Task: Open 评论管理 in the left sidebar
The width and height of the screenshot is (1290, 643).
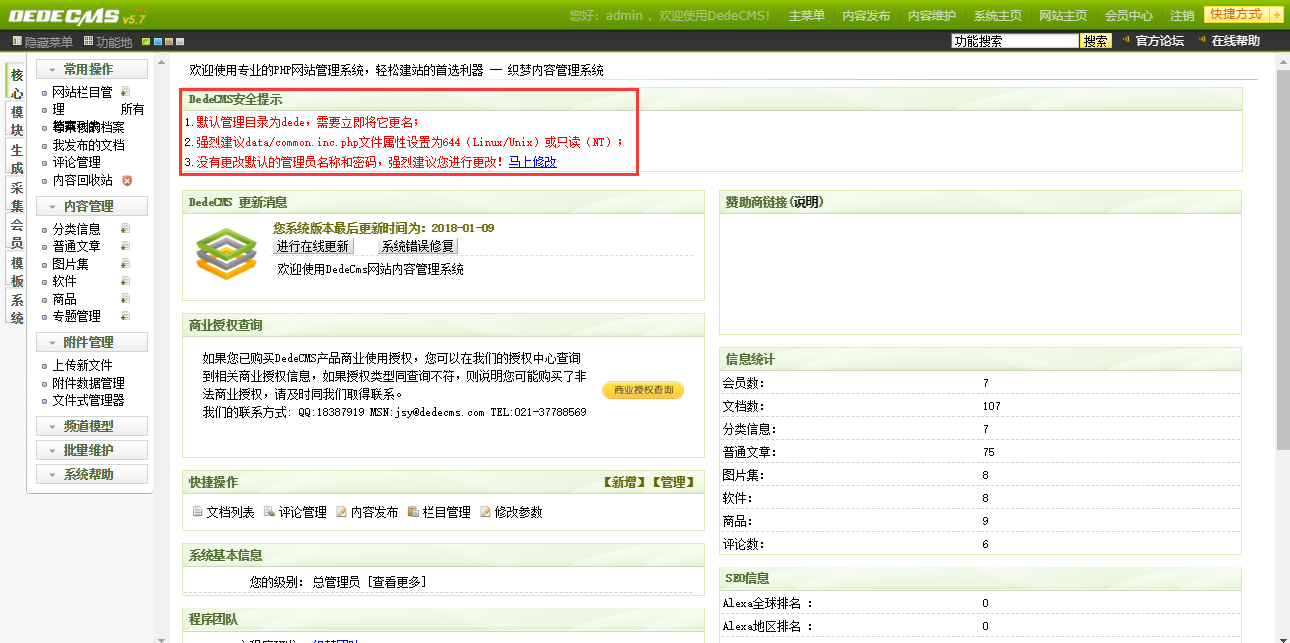Action: [x=77, y=162]
